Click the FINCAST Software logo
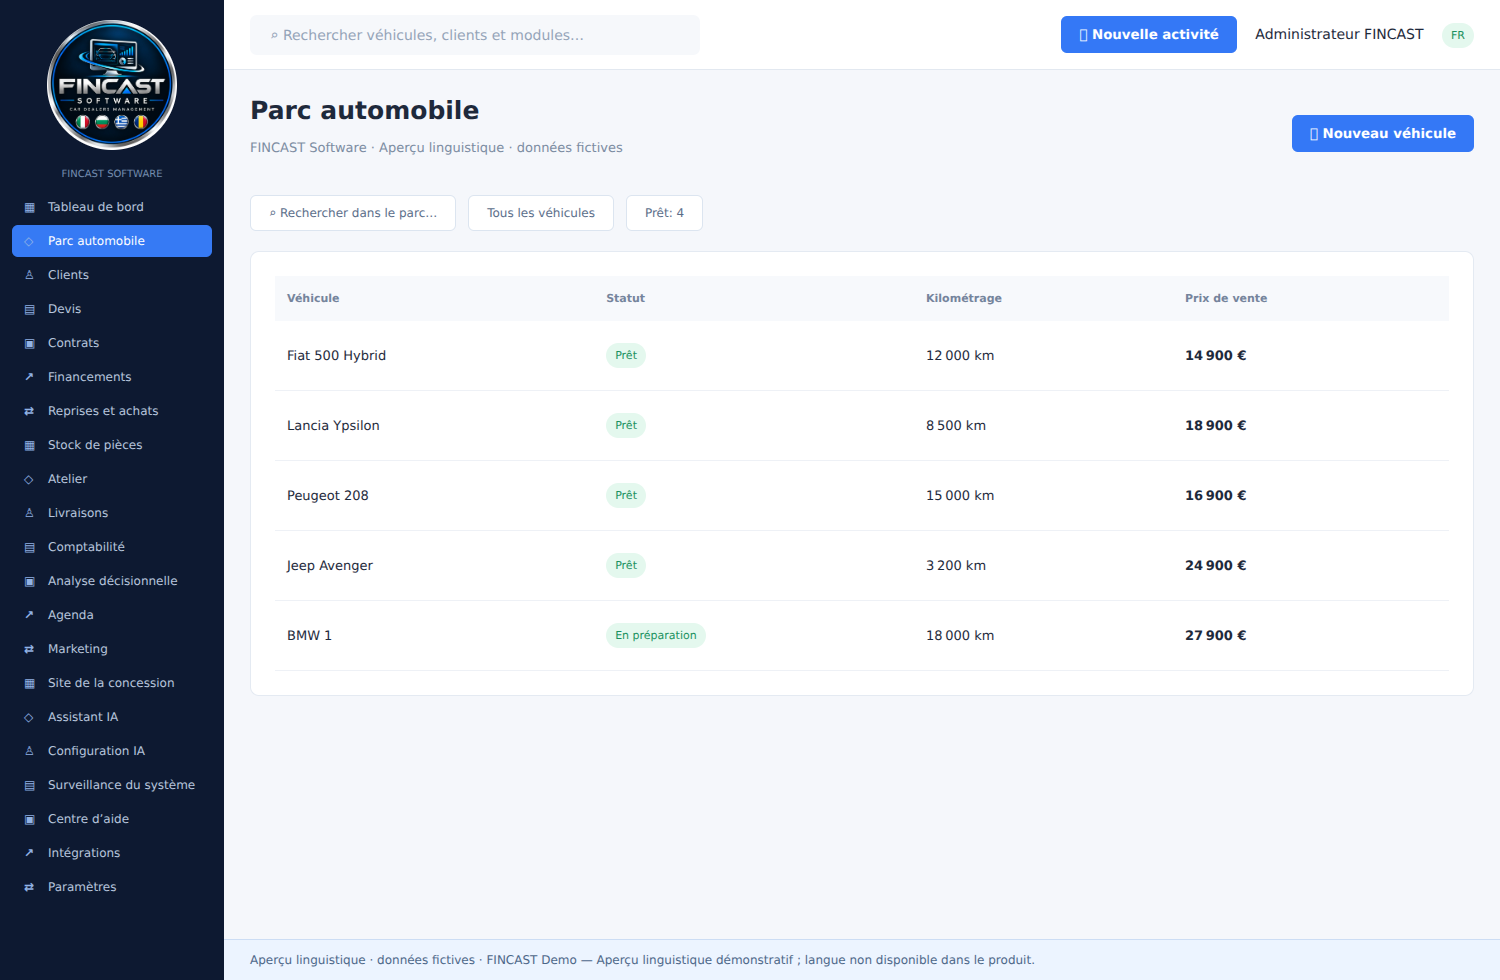This screenshot has width=1500, height=980. point(112,85)
